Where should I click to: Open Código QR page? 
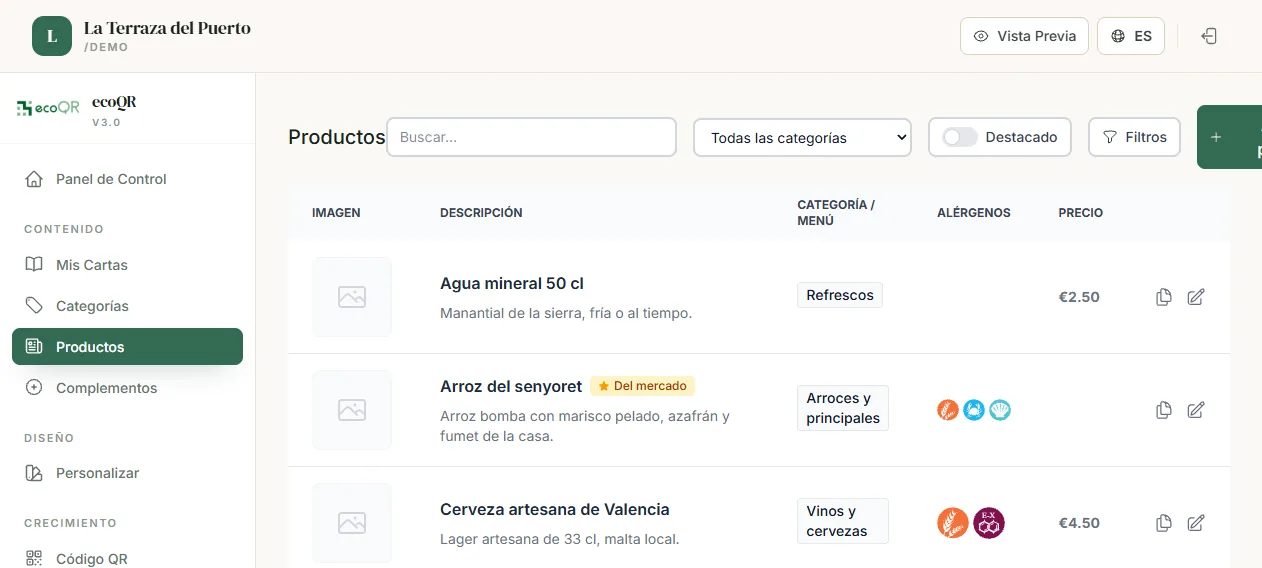127,559
